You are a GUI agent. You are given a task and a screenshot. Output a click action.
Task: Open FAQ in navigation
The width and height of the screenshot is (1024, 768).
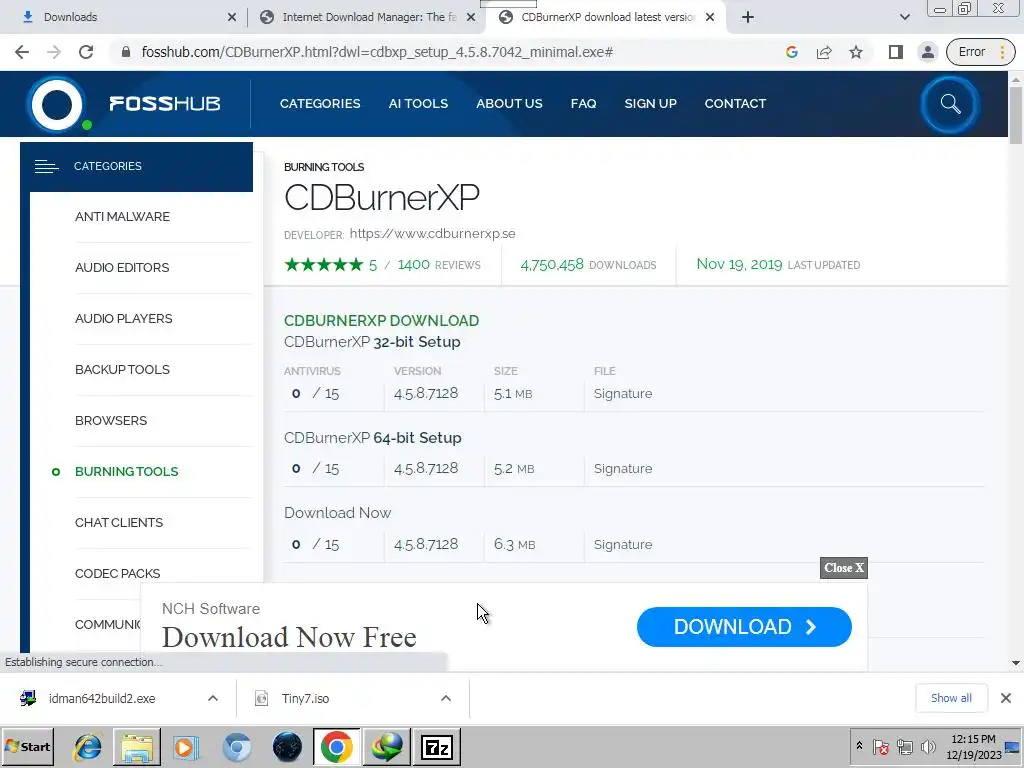pos(583,103)
